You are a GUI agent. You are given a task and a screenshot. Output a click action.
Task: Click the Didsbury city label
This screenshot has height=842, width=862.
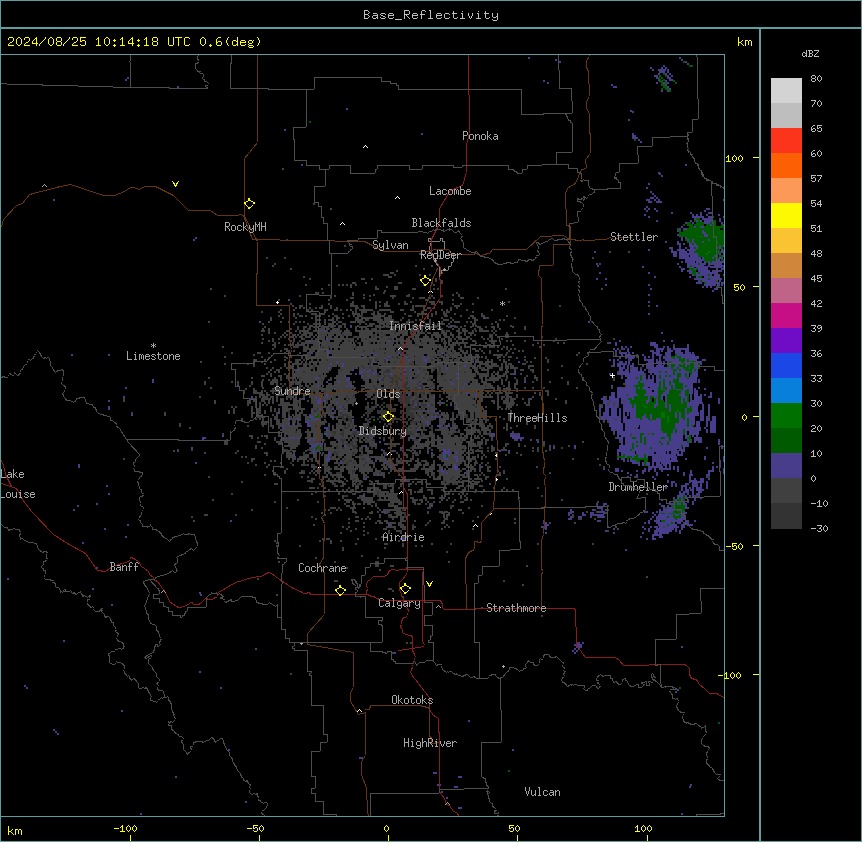point(382,431)
